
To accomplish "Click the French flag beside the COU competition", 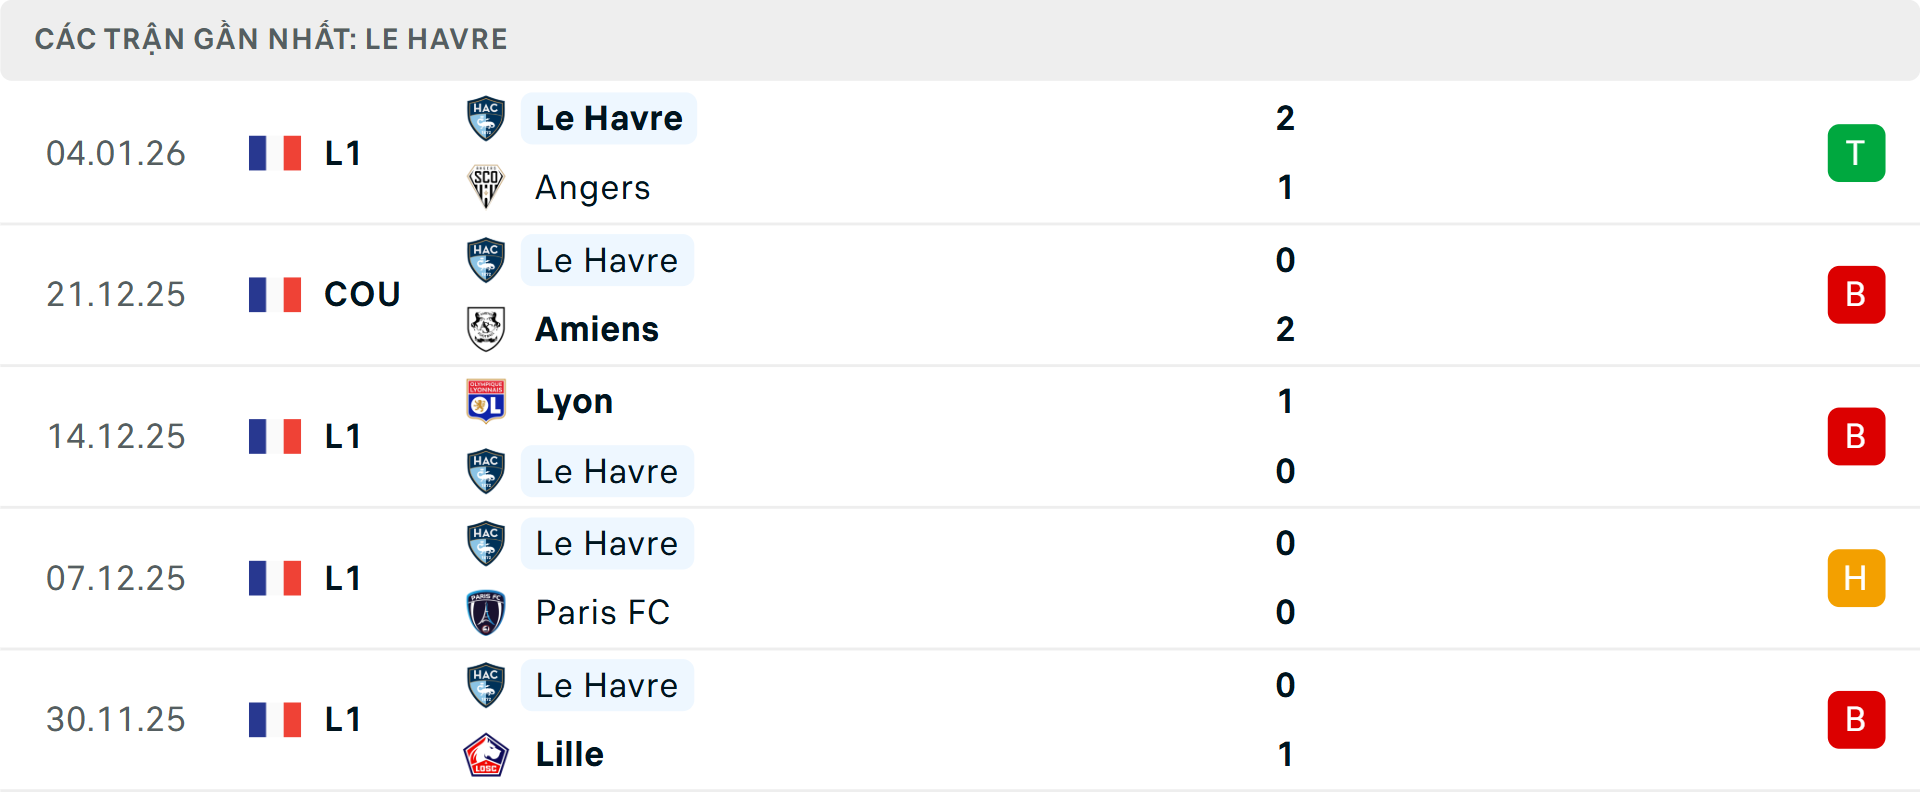I will click(275, 294).
